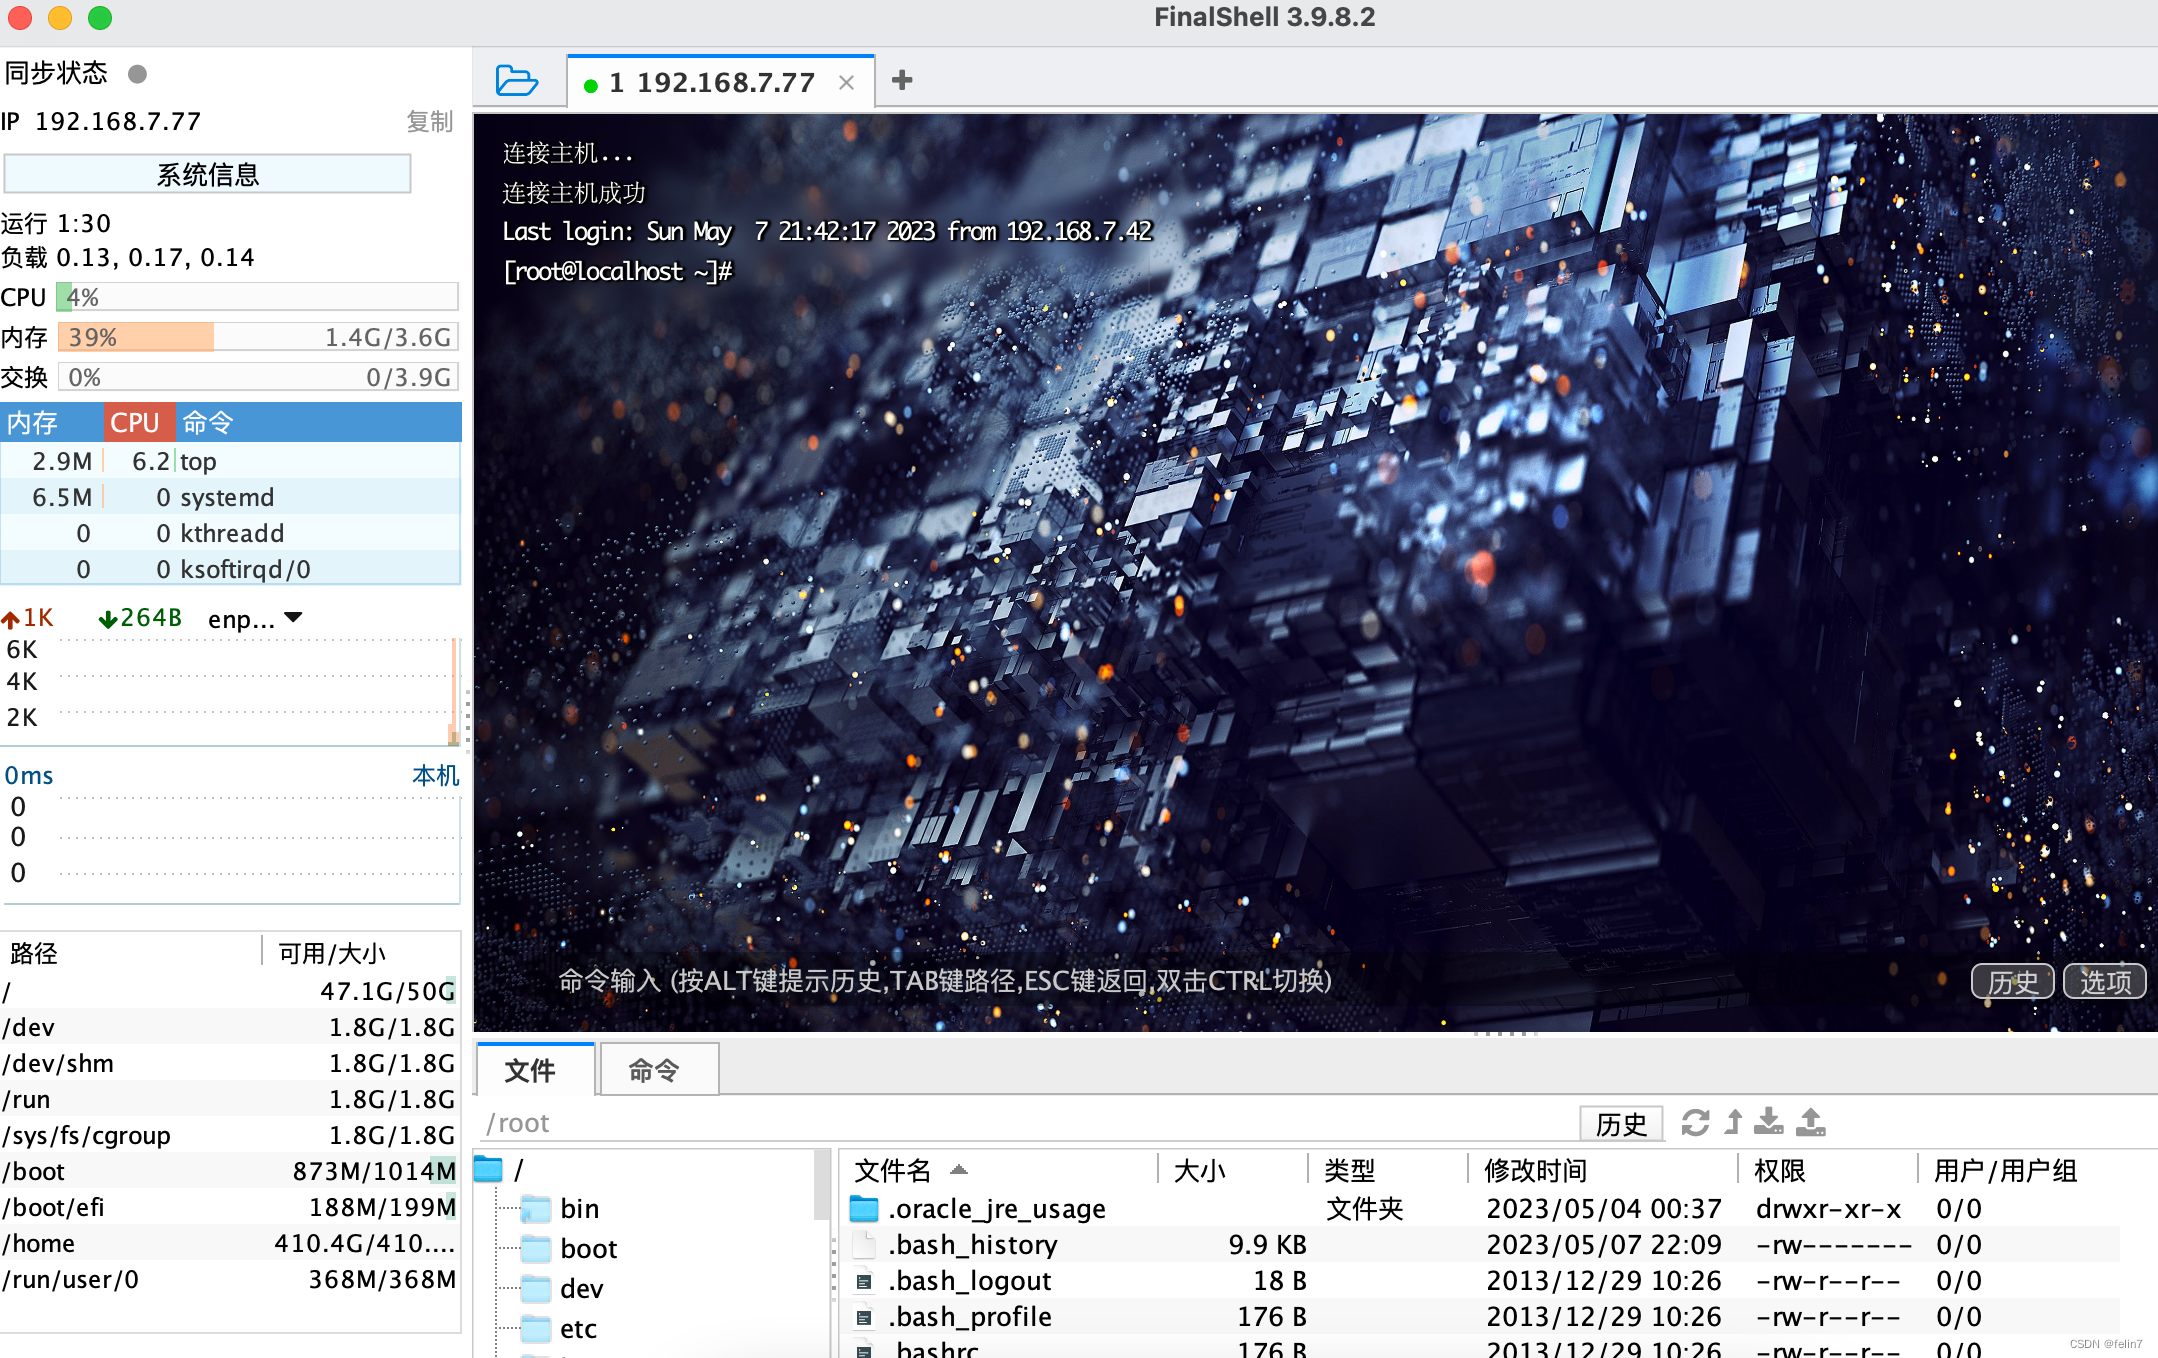Sort files by 文件名 column header

pos(1000,1170)
